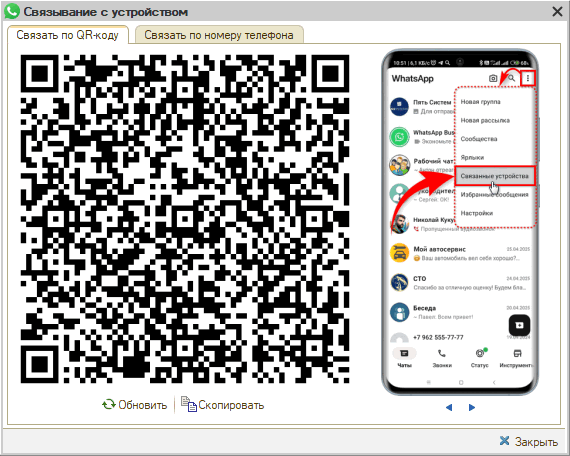Viewport: 570px width, 456px height.
Task: Click the black new-chat floating button in phone
Action: (519, 325)
